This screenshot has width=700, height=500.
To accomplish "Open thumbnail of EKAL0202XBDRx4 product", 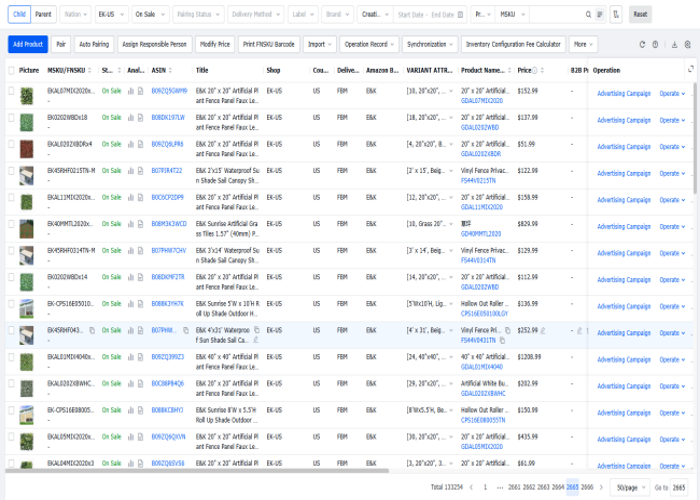I will 27,150.
